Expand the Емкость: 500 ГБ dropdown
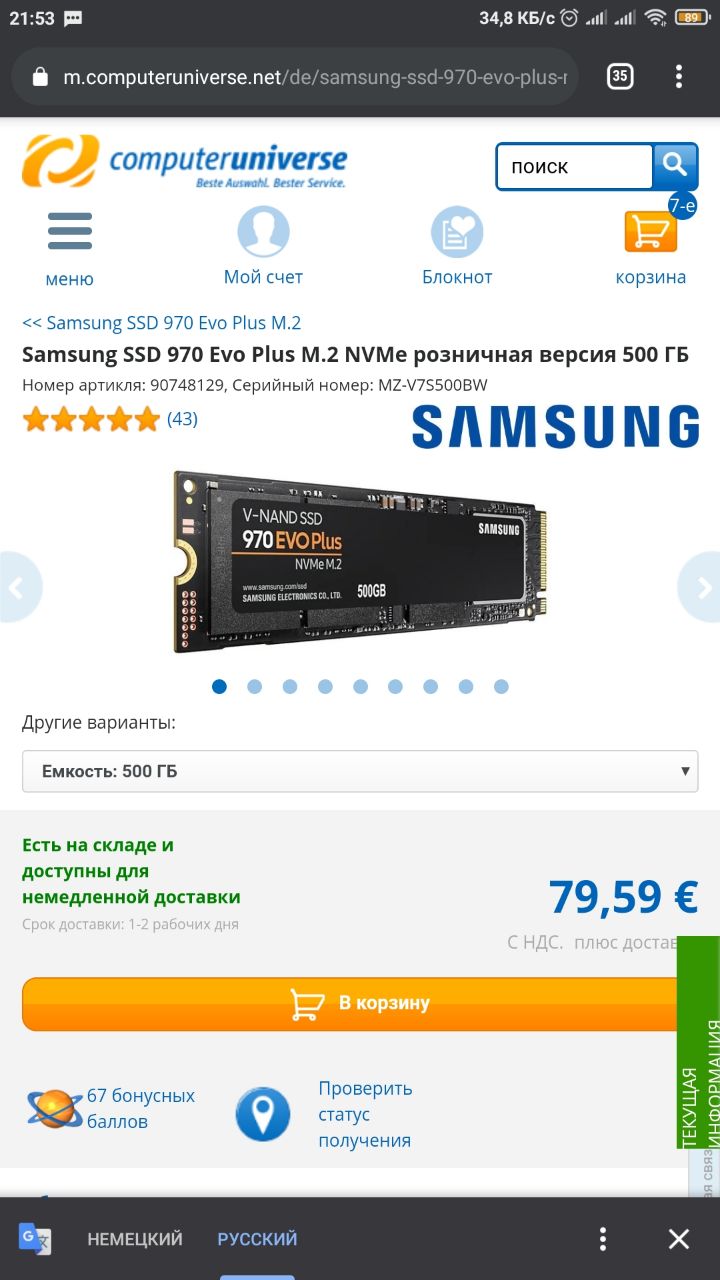The image size is (720, 1280). tap(360, 771)
